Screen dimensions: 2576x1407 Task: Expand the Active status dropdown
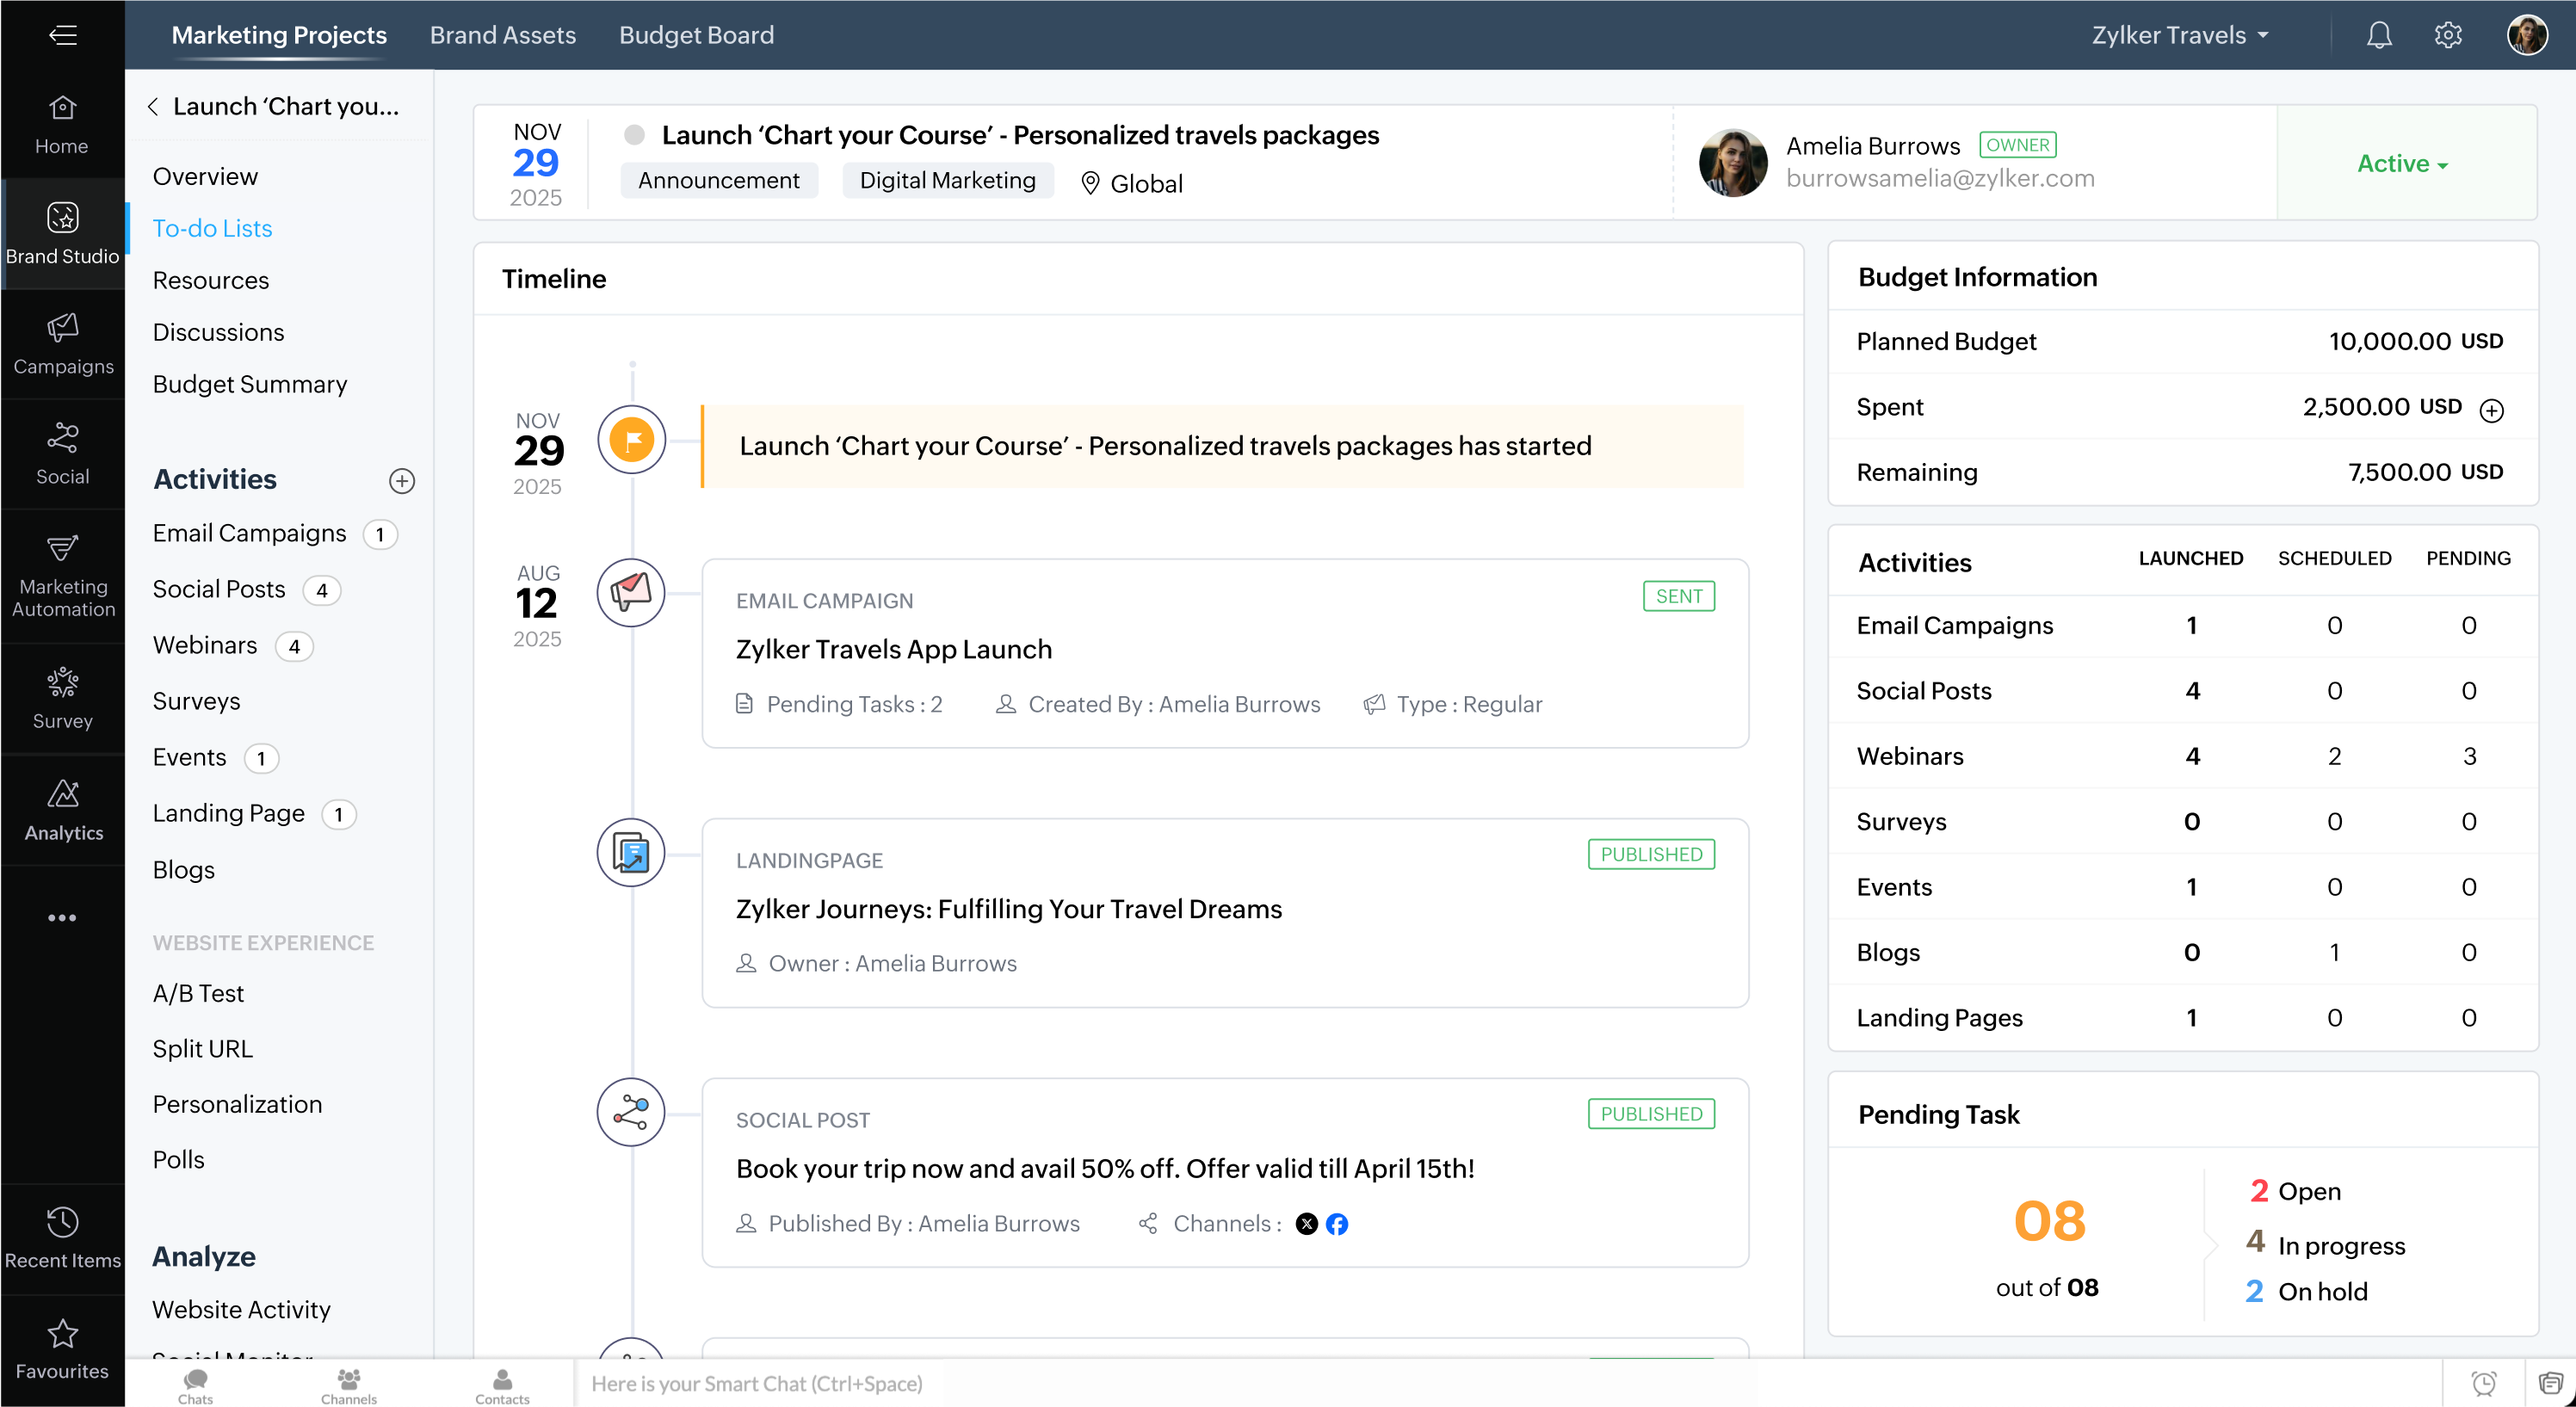[2402, 163]
